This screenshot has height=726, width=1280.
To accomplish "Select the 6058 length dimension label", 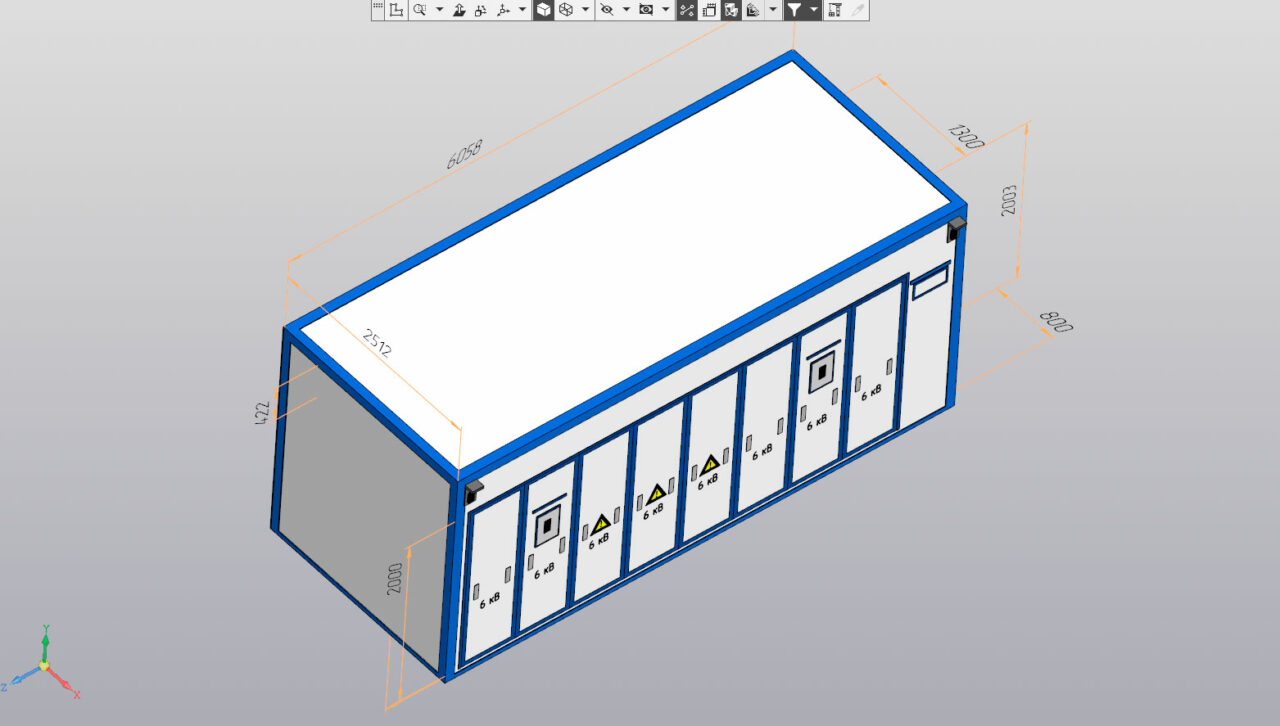I will click(x=464, y=155).
